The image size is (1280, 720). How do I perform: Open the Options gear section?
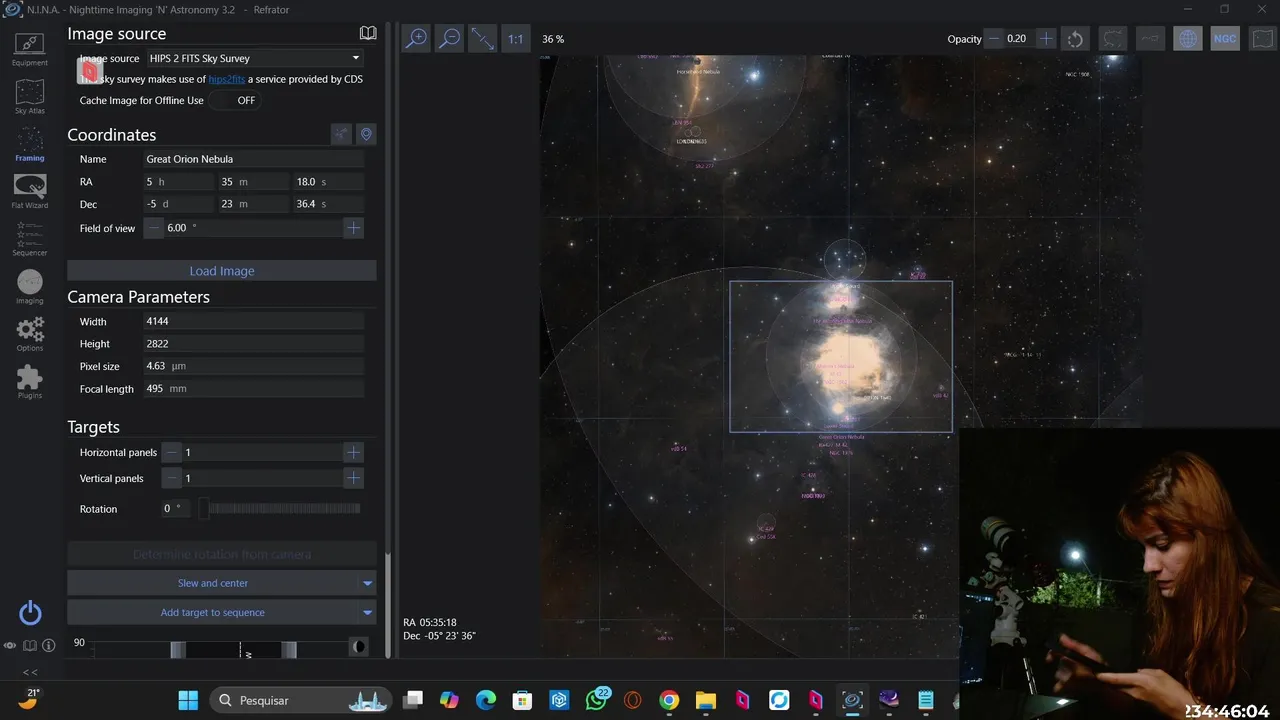coord(29,334)
